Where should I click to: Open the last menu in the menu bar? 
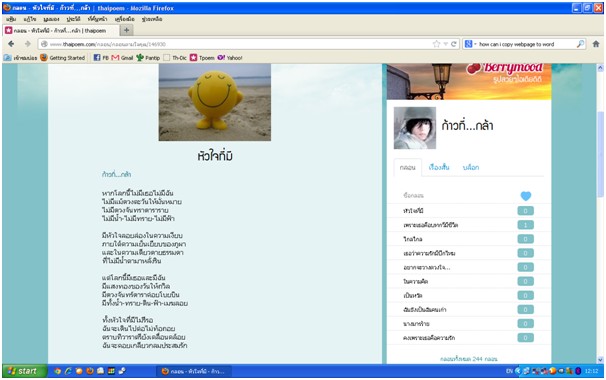[152, 19]
